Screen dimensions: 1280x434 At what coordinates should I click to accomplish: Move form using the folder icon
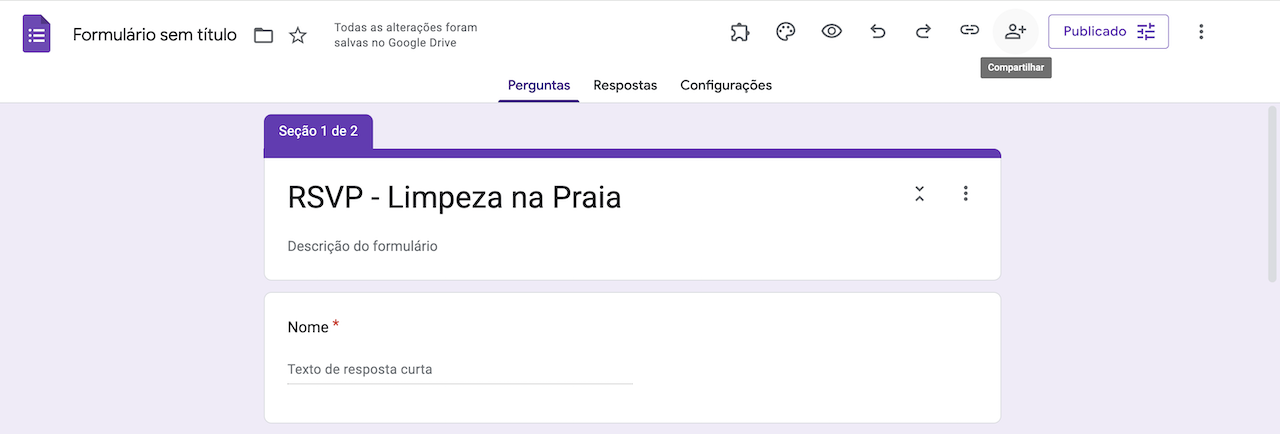(x=263, y=36)
